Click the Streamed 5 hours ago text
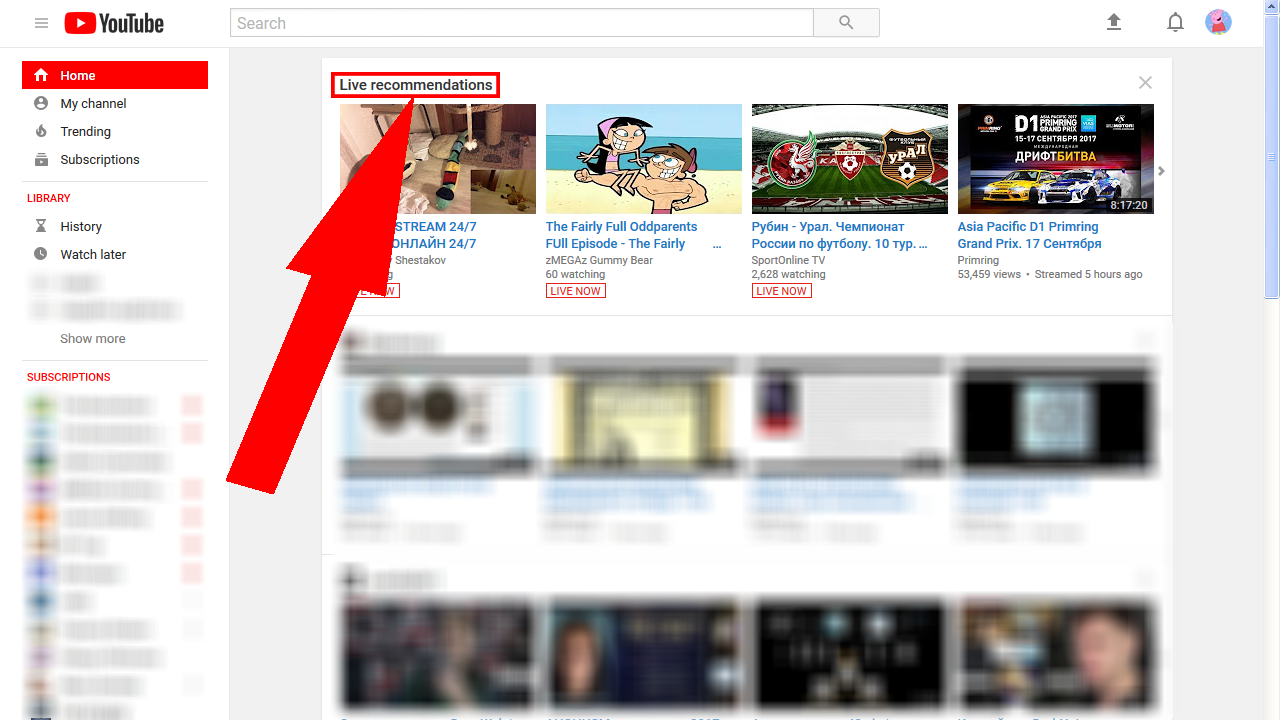The height and width of the screenshot is (720, 1280). (1088, 274)
